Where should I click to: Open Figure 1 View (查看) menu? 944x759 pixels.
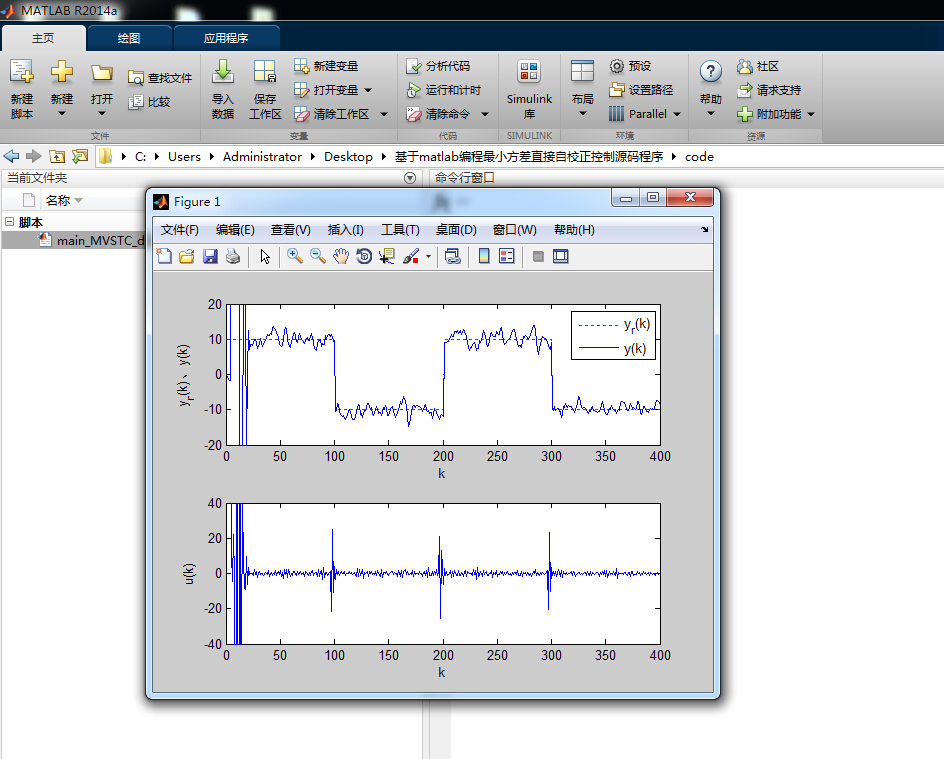(x=290, y=230)
